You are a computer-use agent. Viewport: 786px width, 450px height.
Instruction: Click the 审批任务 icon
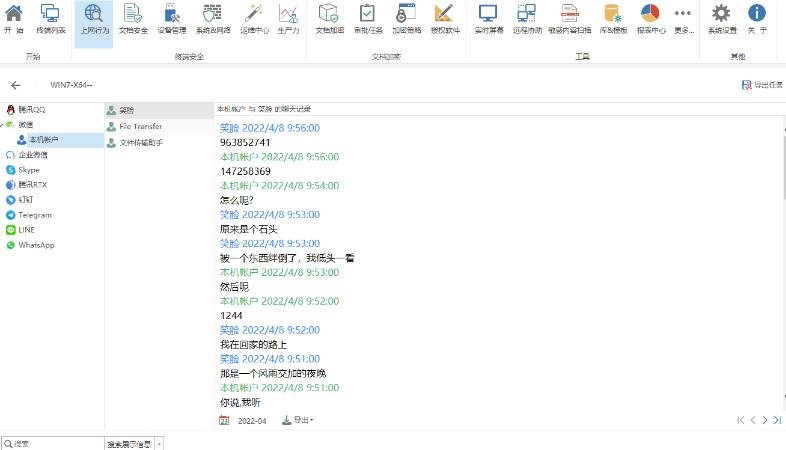[369, 19]
